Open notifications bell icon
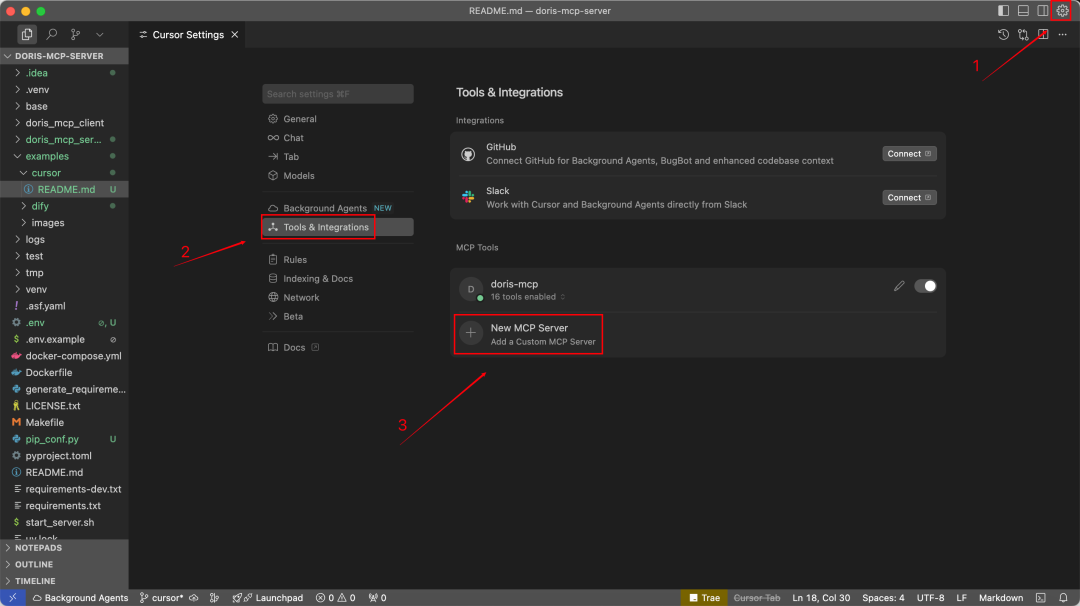Image resolution: width=1080 pixels, height=606 pixels. point(1063,598)
